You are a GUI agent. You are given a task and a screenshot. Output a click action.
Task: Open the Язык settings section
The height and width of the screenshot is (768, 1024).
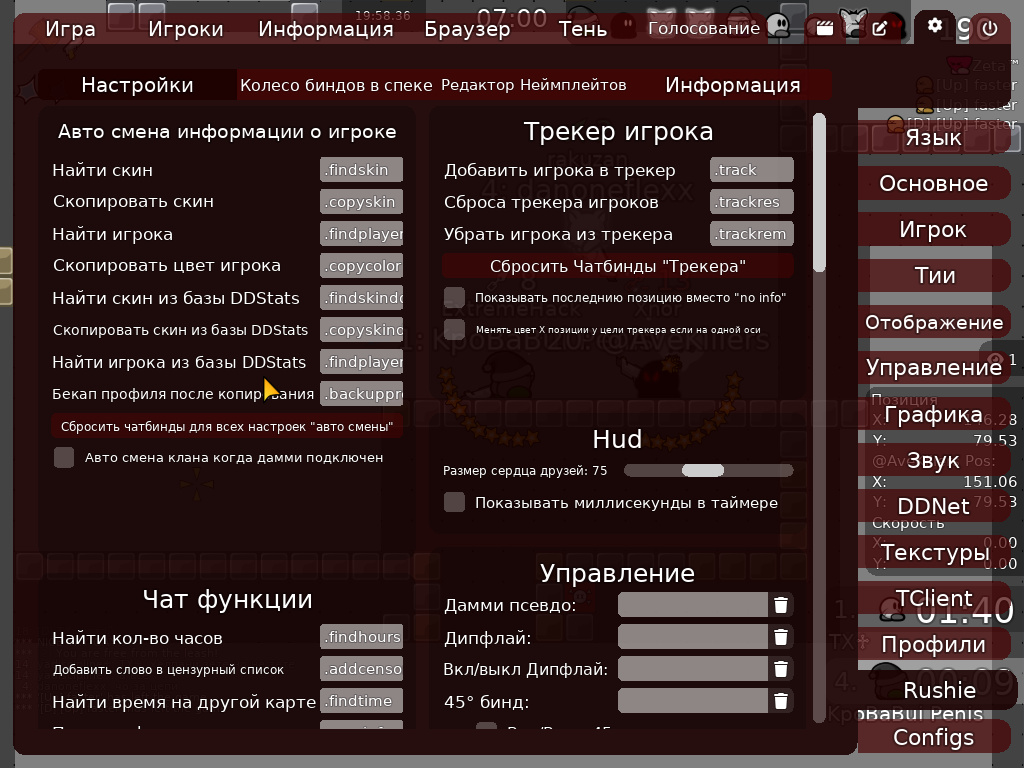tap(933, 138)
